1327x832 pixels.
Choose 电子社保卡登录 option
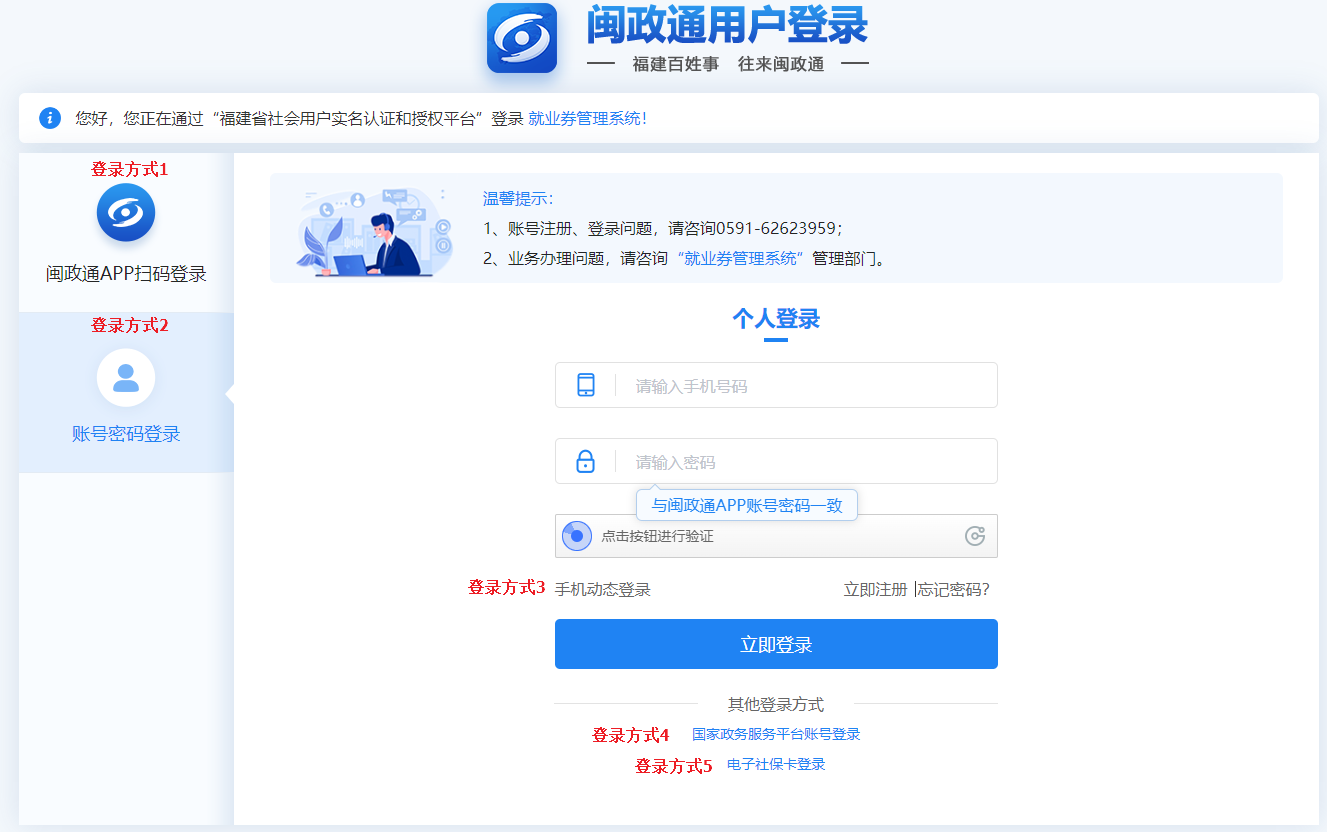click(776, 765)
